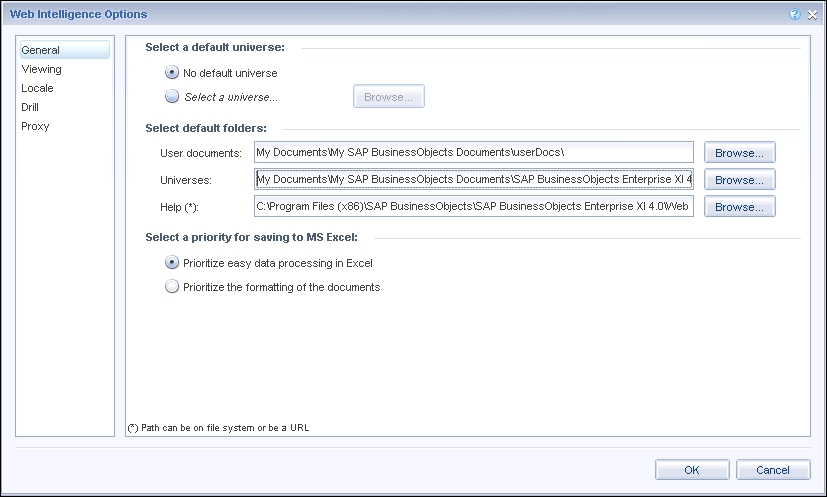Switch to the Viewing options

(x=41, y=69)
